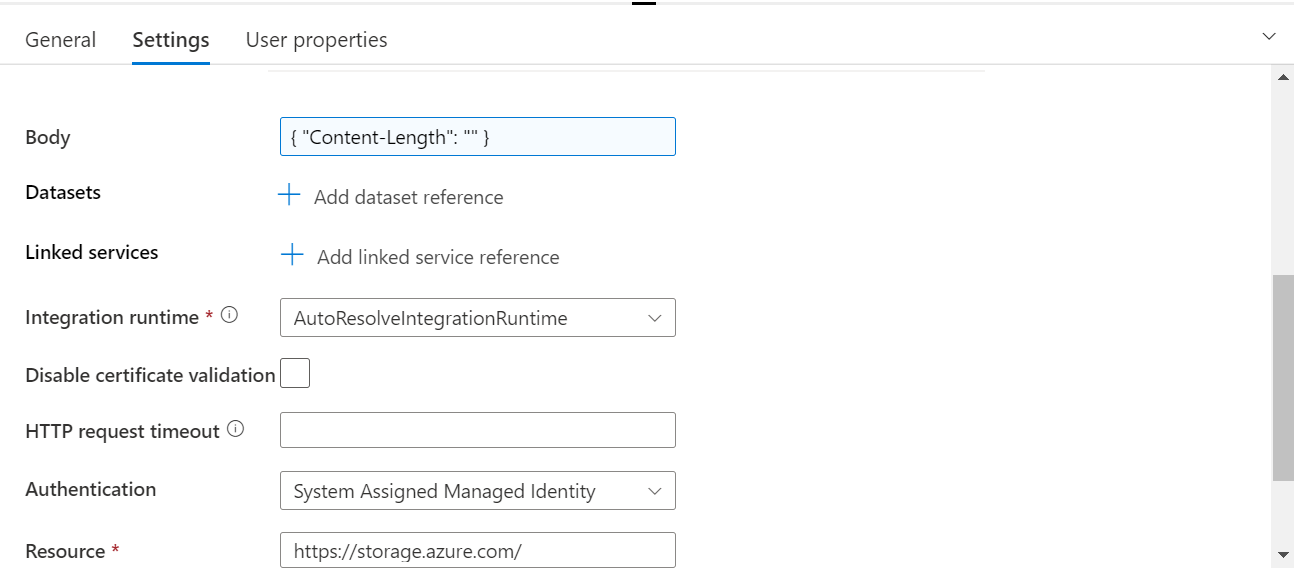Viewport: 1294px width, 582px height.
Task: Click the Add dataset reference link
Action: coord(408,197)
